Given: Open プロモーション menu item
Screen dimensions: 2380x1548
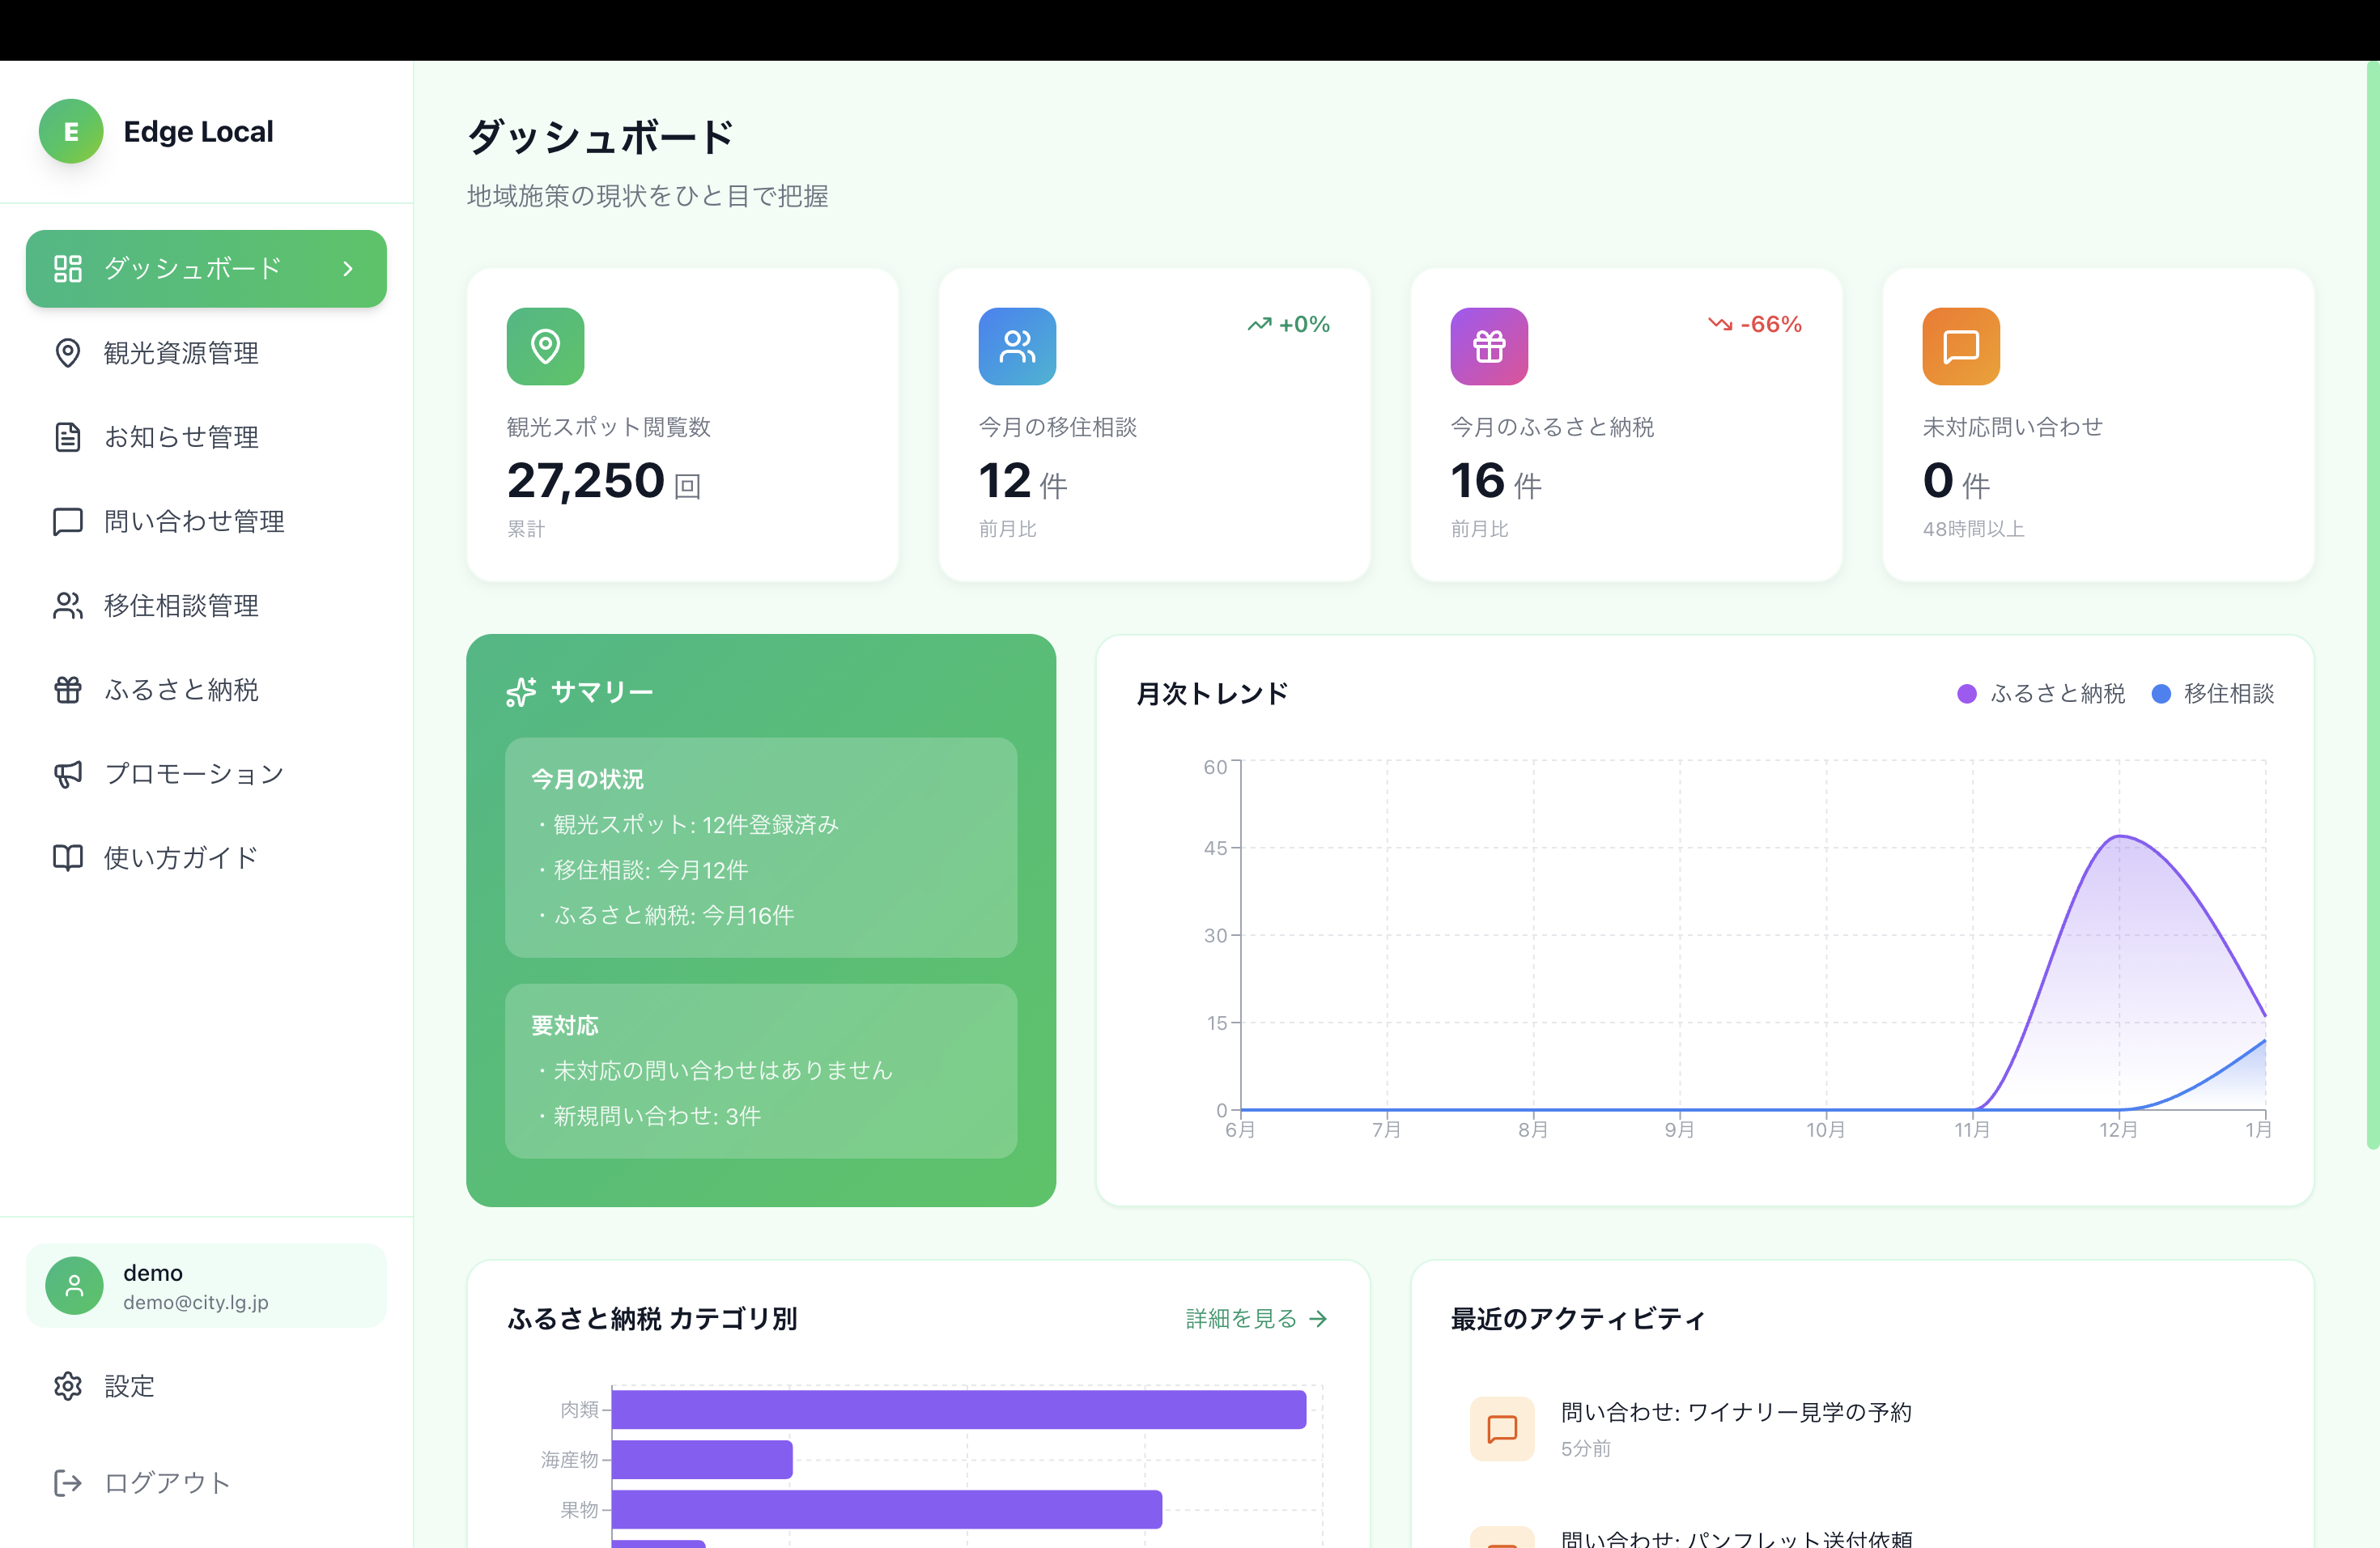Looking at the screenshot, I should (x=194, y=774).
